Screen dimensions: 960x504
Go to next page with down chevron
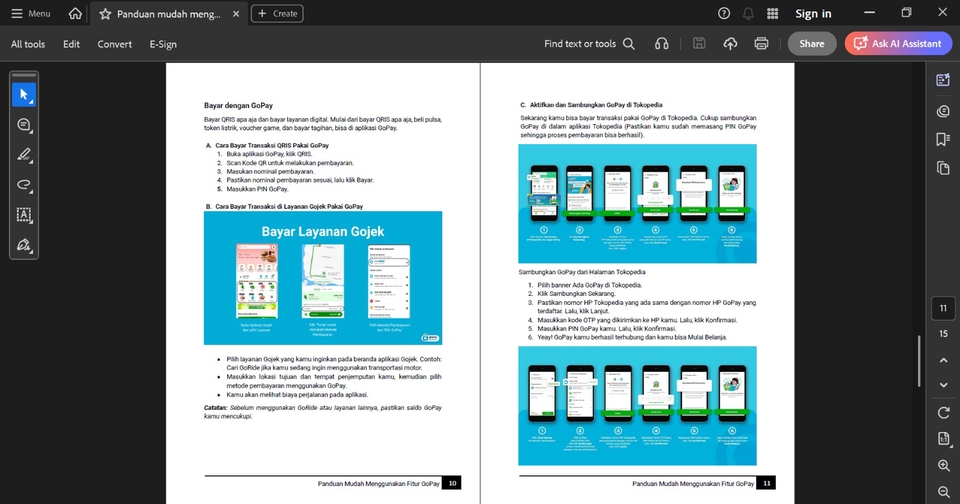click(943, 385)
